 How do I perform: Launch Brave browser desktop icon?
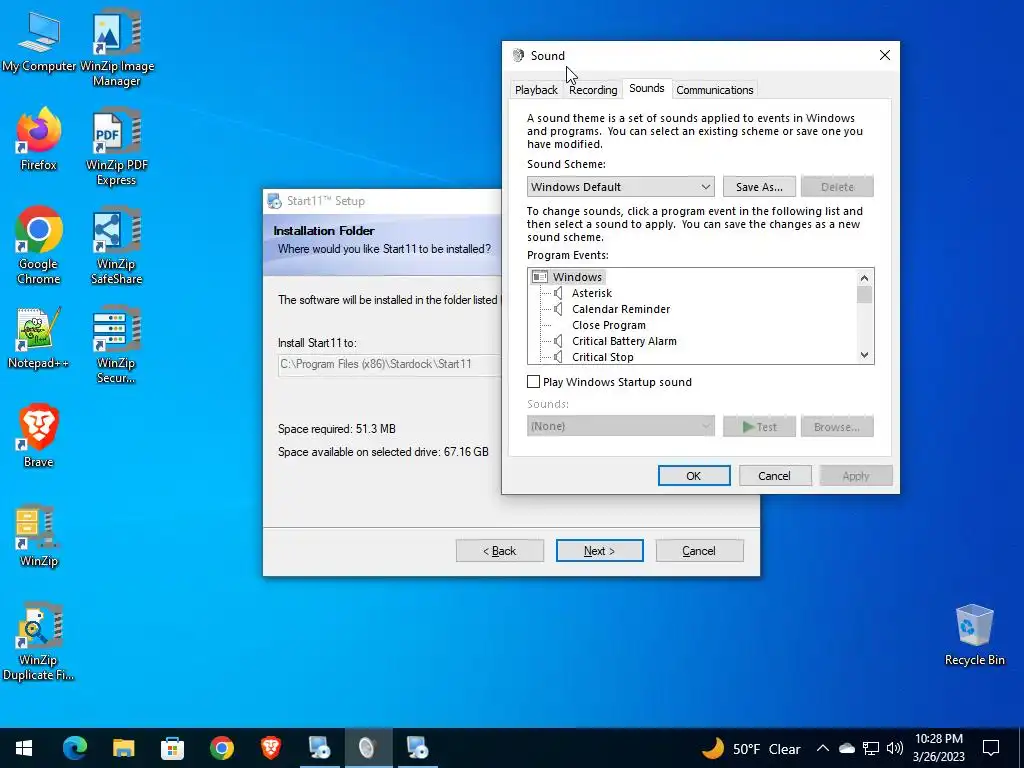(39, 436)
